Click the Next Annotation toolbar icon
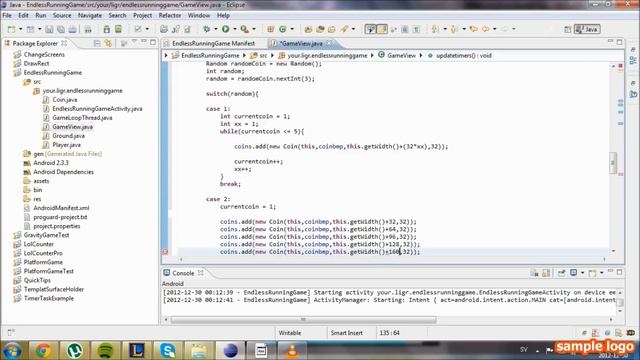Screen dimensions: 640x360 point(435,29)
